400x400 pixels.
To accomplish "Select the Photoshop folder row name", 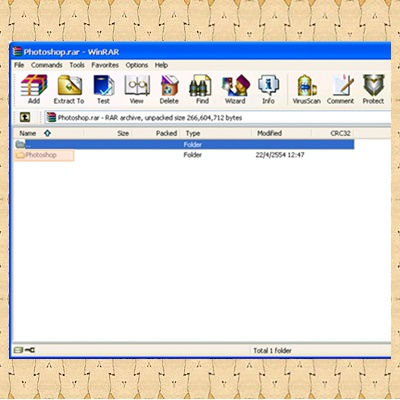I will [41, 155].
